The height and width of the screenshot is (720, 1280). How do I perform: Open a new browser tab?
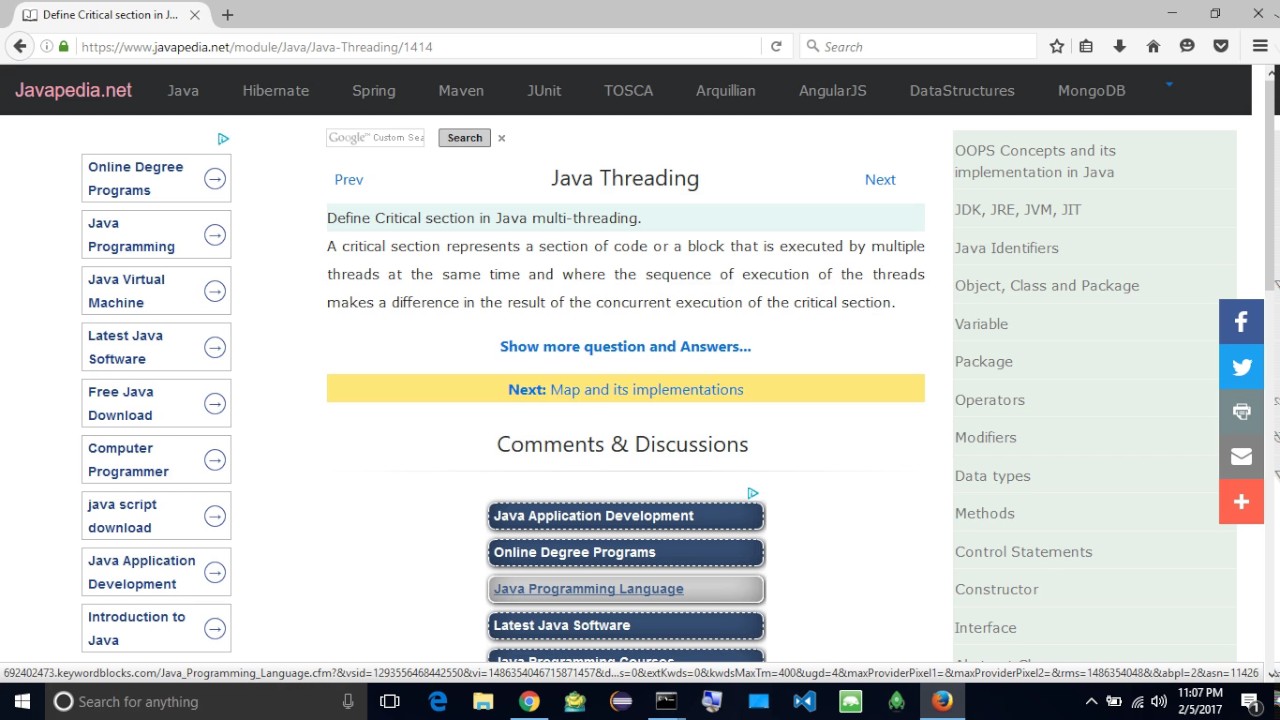pos(227,15)
